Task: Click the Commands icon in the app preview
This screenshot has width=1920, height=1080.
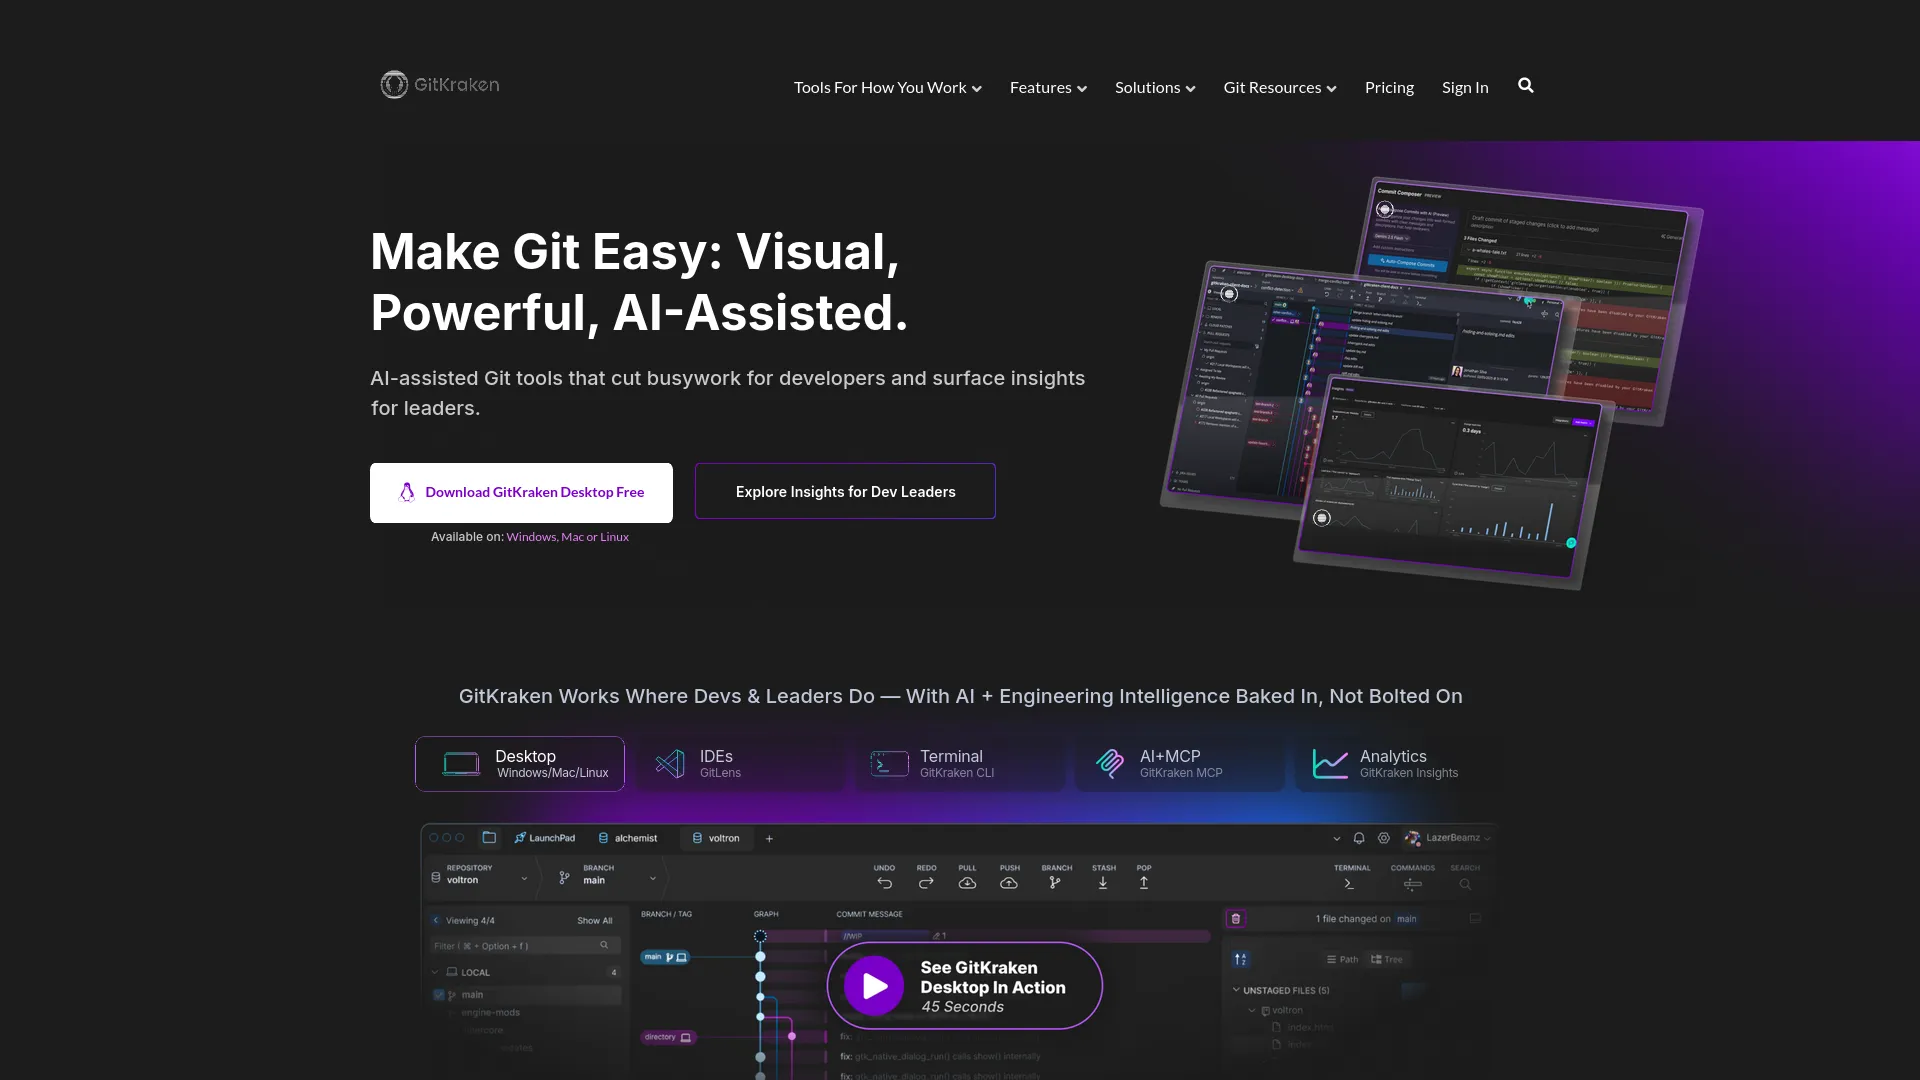Action: tap(1412, 884)
